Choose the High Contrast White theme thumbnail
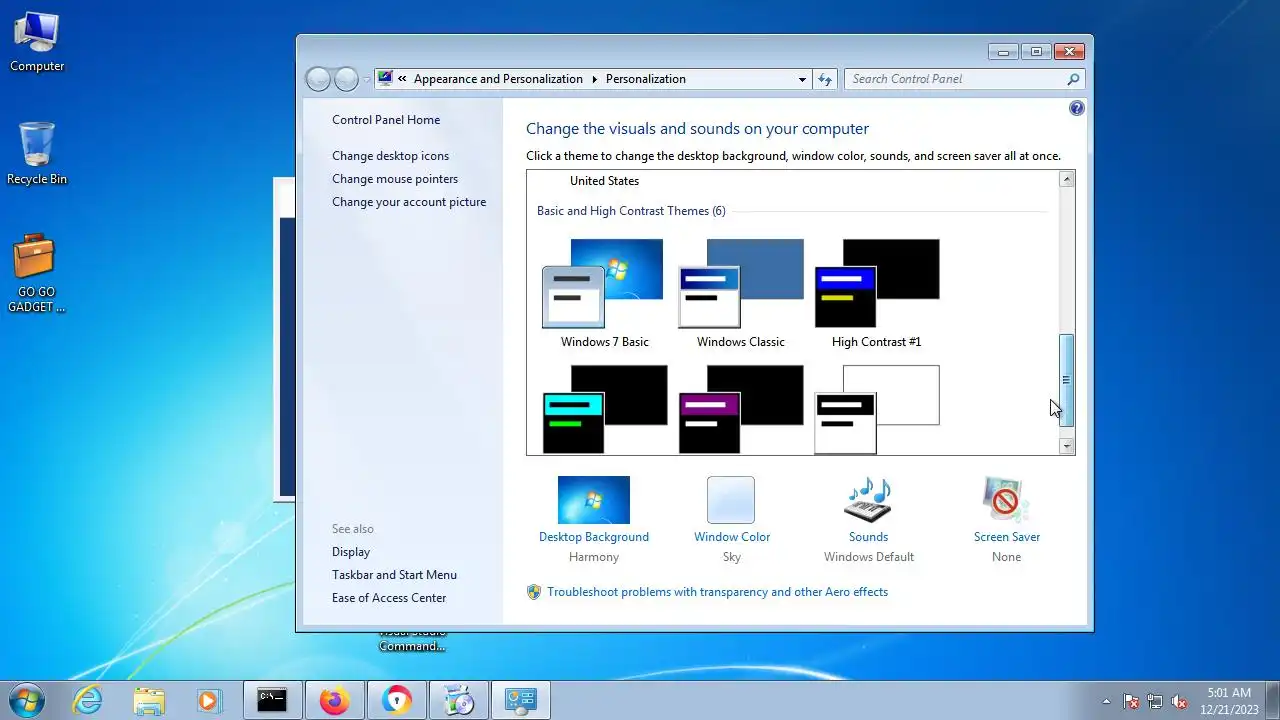The image size is (1280, 720). [876, 409]
